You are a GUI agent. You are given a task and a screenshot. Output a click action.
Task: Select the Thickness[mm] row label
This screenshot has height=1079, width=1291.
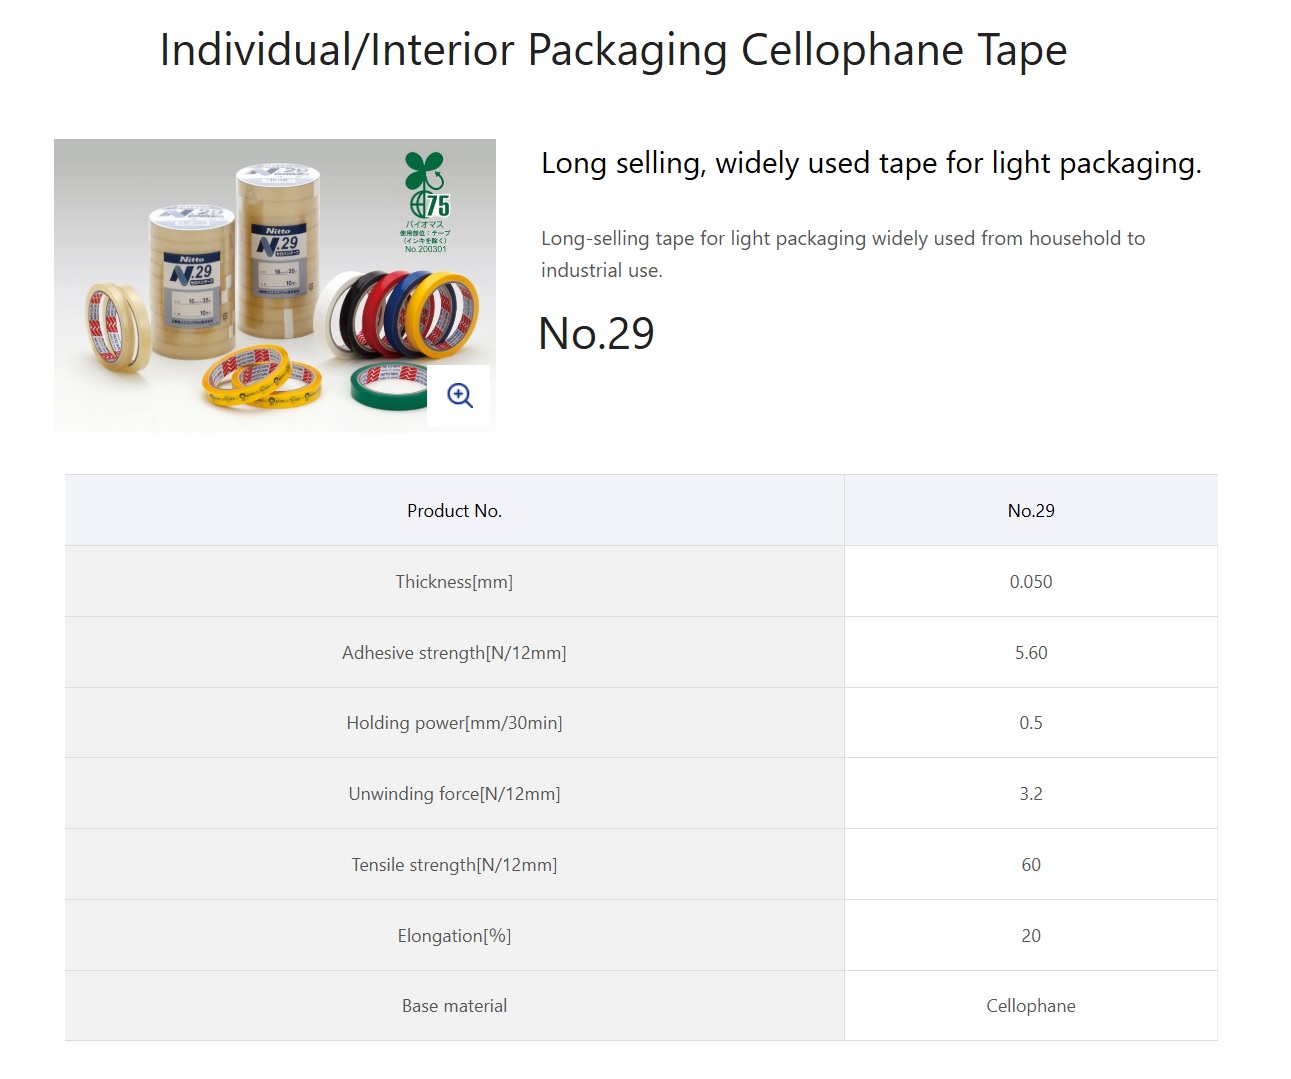point(454,581)
